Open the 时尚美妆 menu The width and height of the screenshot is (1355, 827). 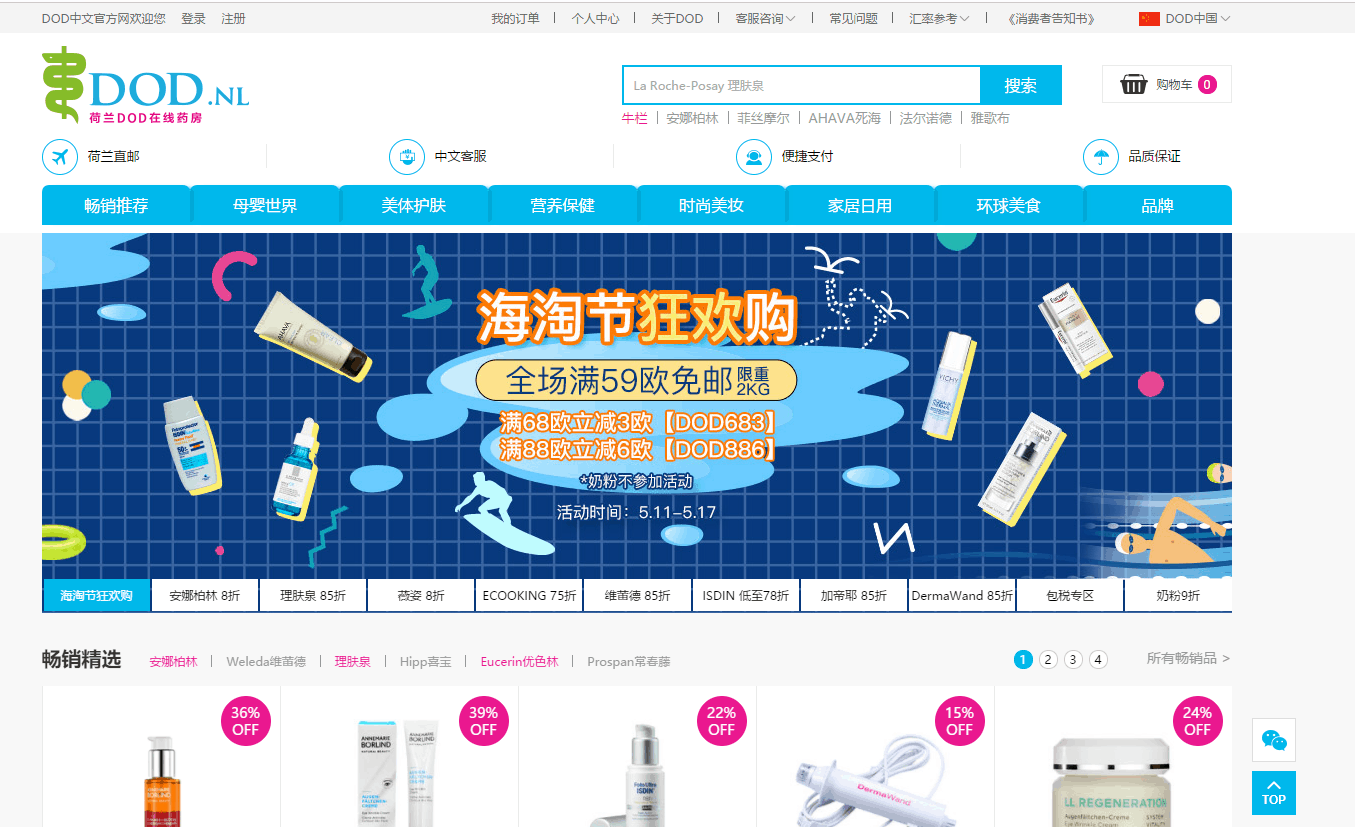tap(711, 206)
